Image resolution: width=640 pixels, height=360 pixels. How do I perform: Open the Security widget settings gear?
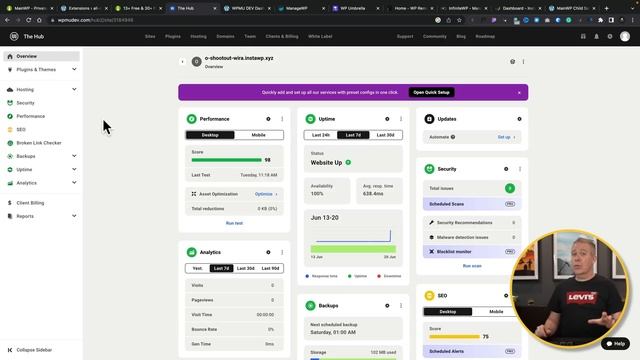506,169
